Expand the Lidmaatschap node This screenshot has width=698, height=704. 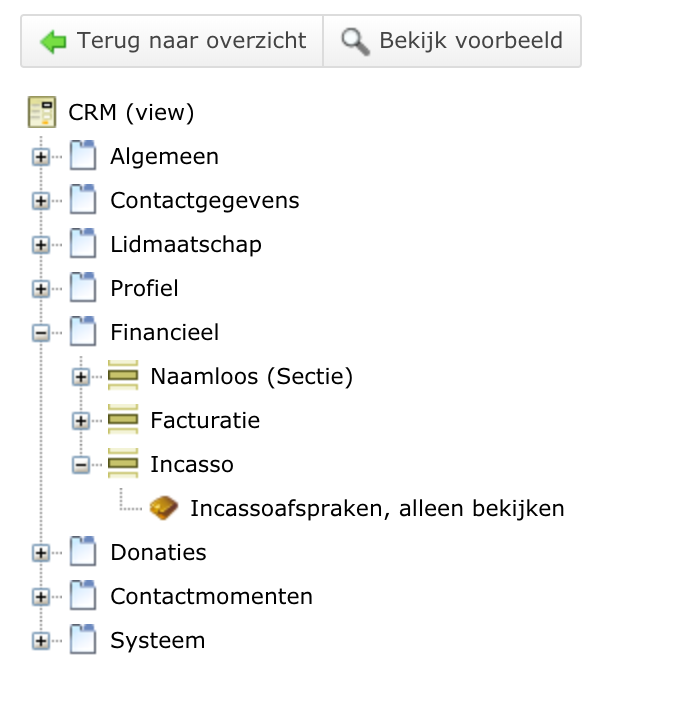[x=41, y=245]
